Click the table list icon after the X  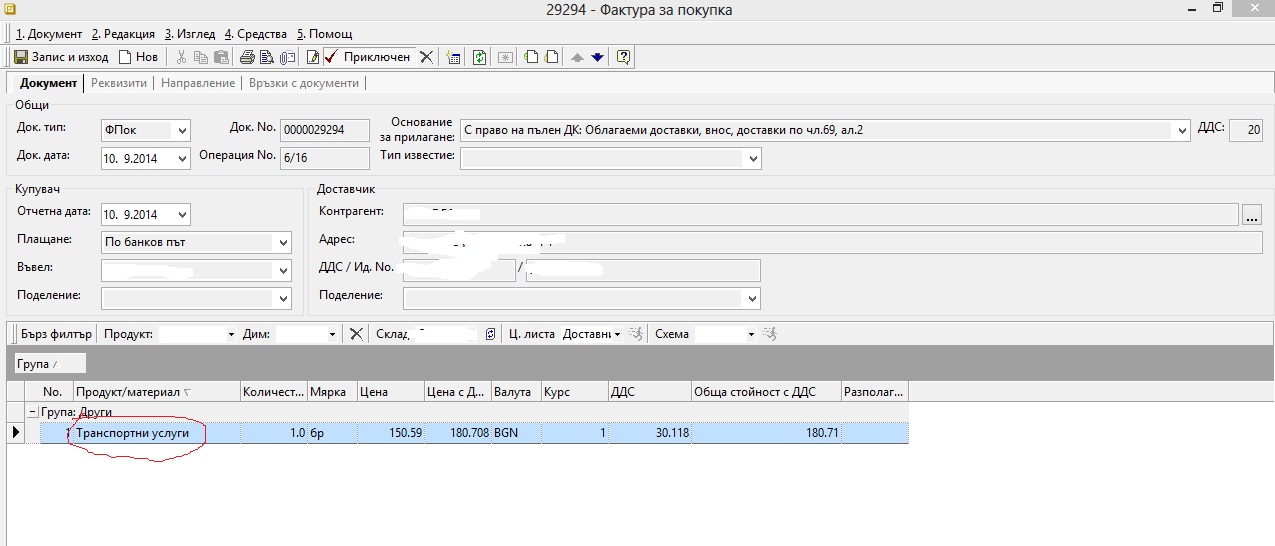tap(453, 57)
